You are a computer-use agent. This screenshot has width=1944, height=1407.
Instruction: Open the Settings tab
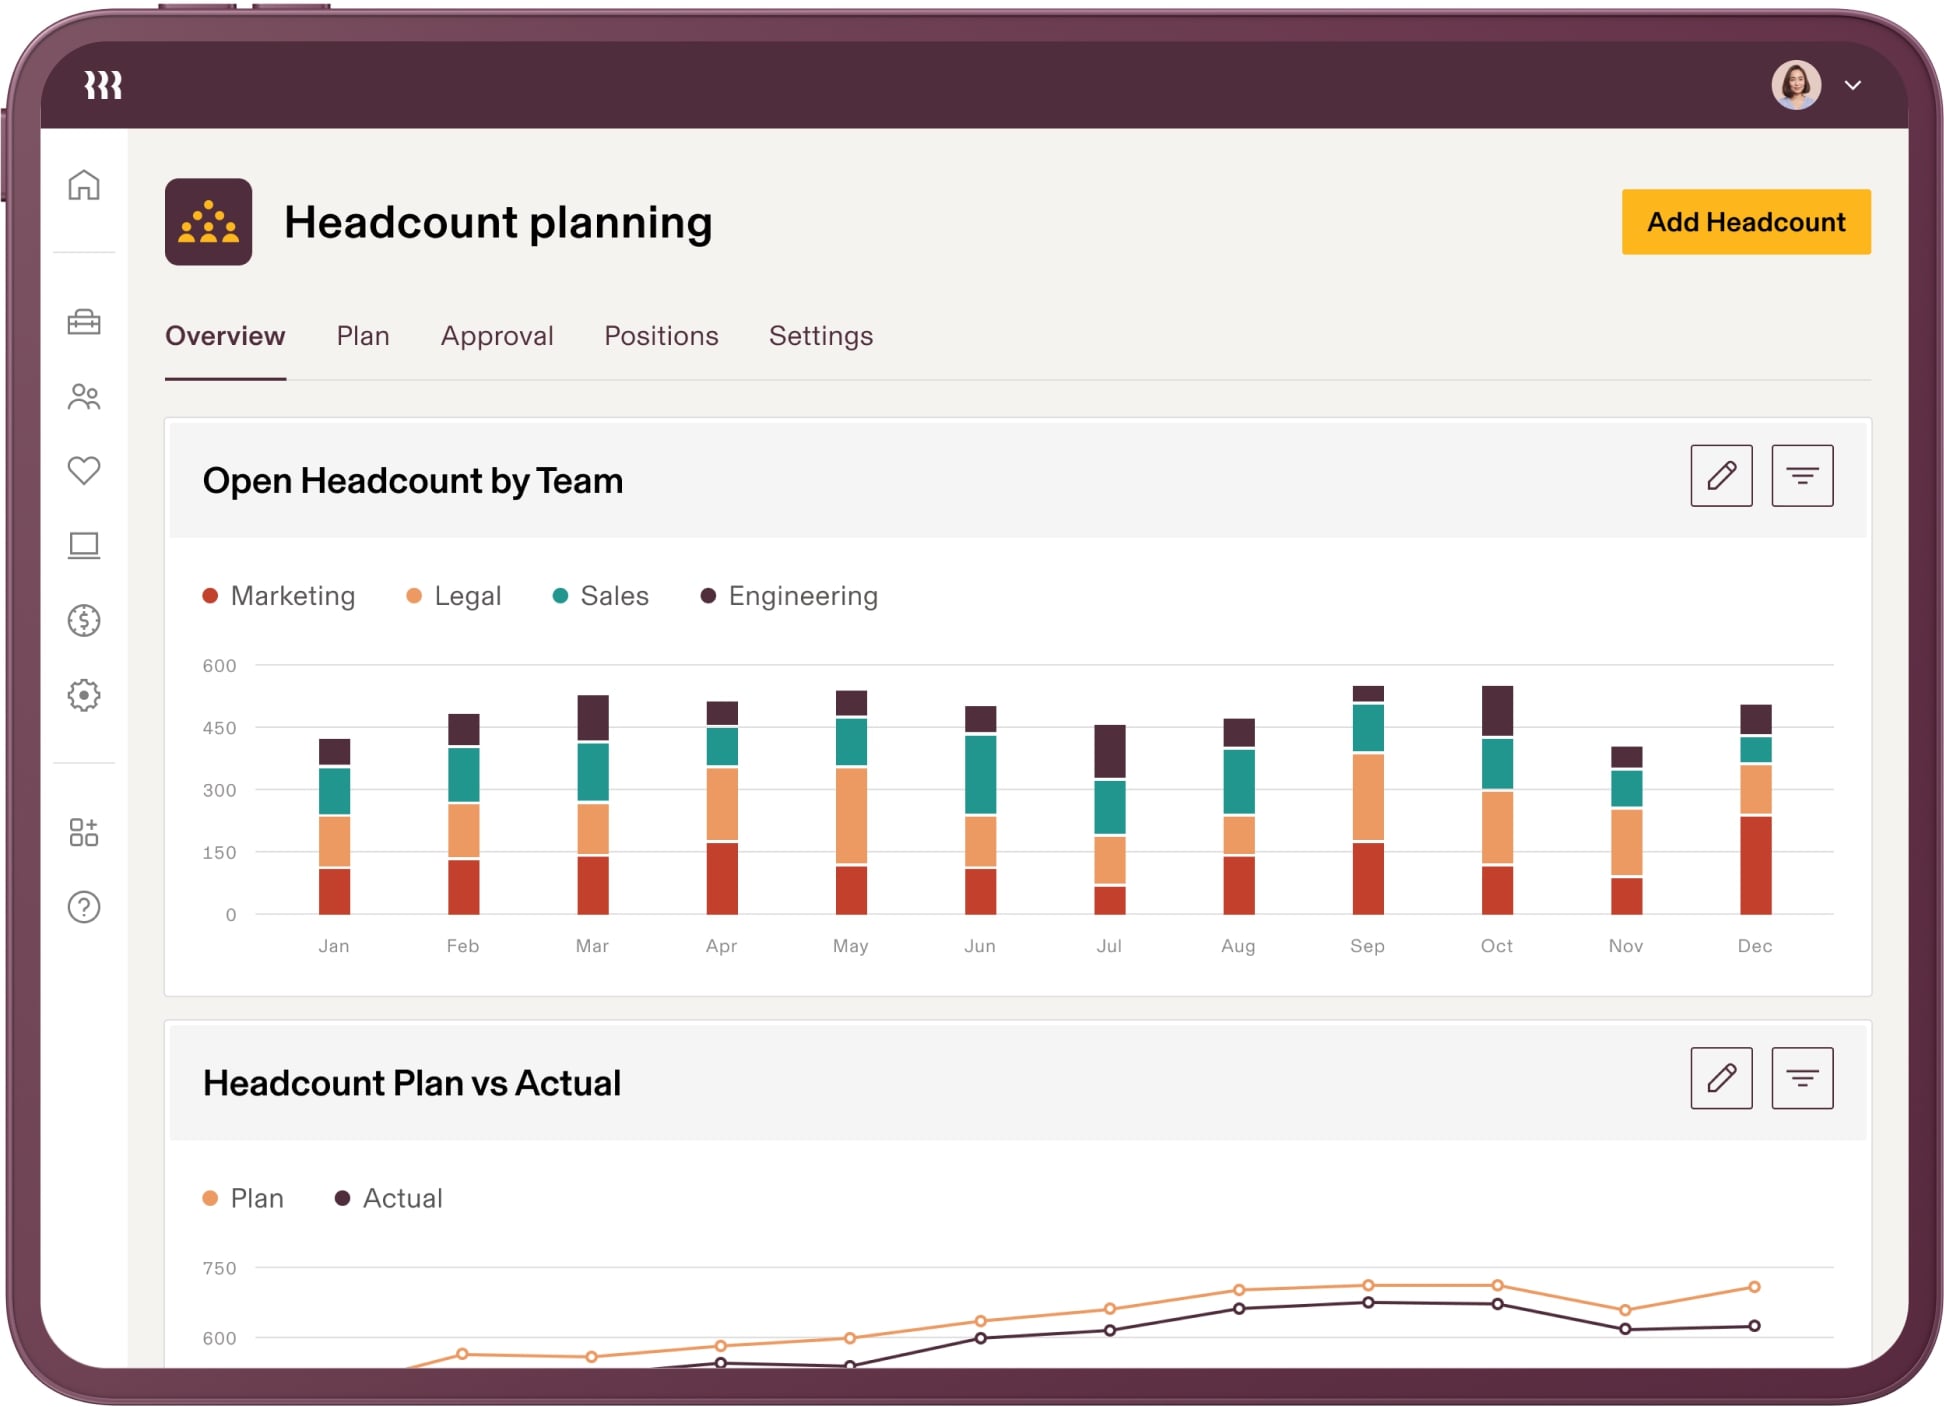[821, 336]
